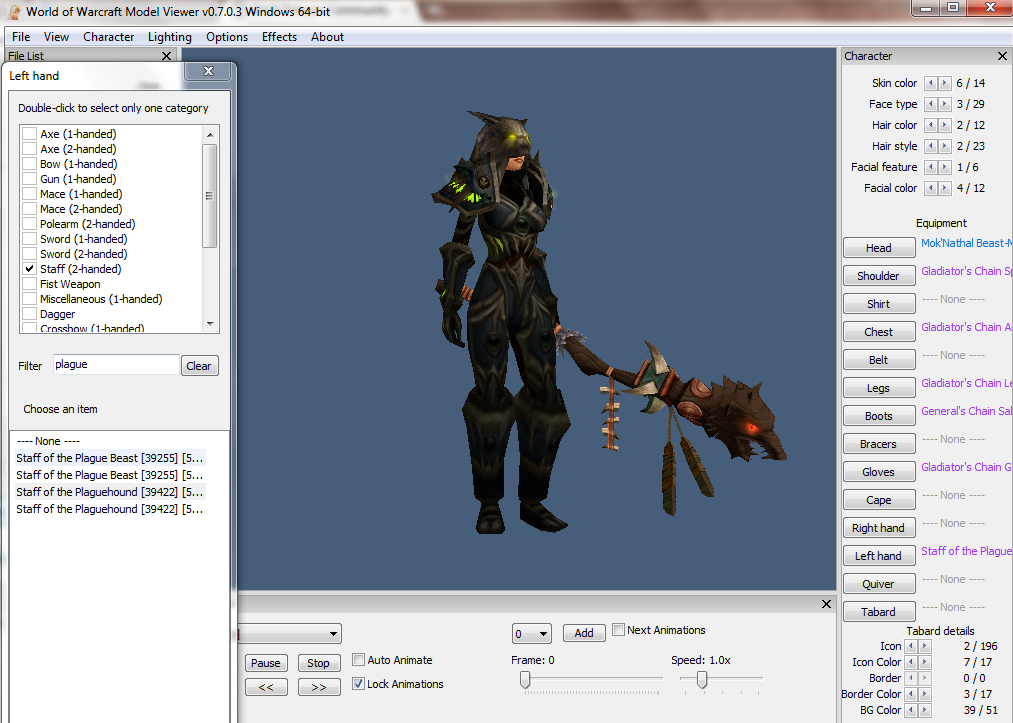The height and width of the screenshot is (723, 1013).
Task: Click next arrow for Hair style
Action: [945, 146]
